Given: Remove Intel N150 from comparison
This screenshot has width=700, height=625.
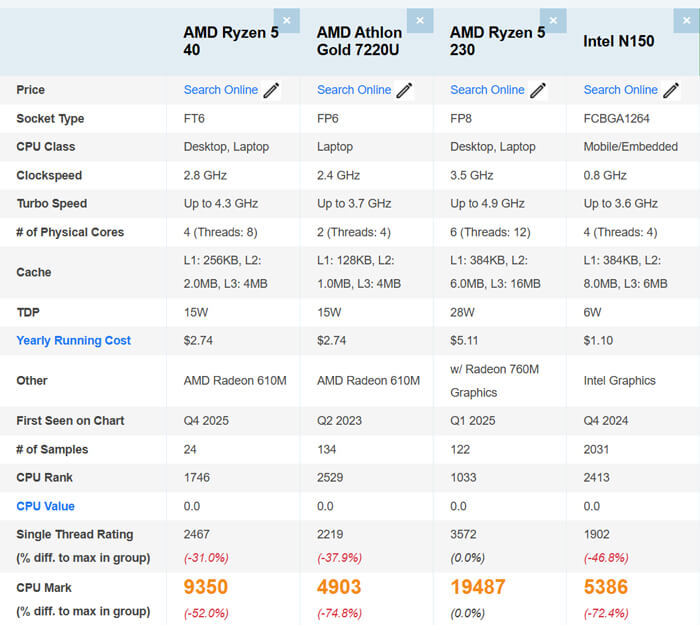Looking at the screenshot, I should point(686,21).
